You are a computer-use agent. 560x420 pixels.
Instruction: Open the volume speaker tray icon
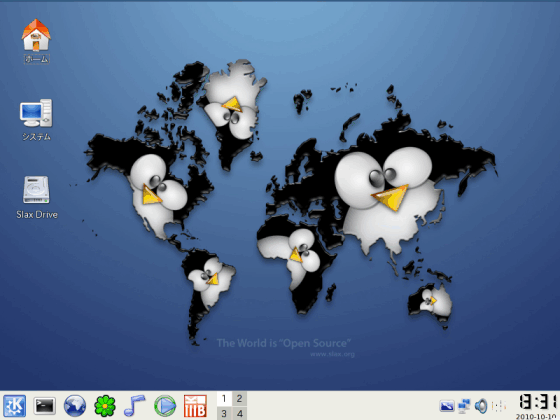[x=481, y=406]
